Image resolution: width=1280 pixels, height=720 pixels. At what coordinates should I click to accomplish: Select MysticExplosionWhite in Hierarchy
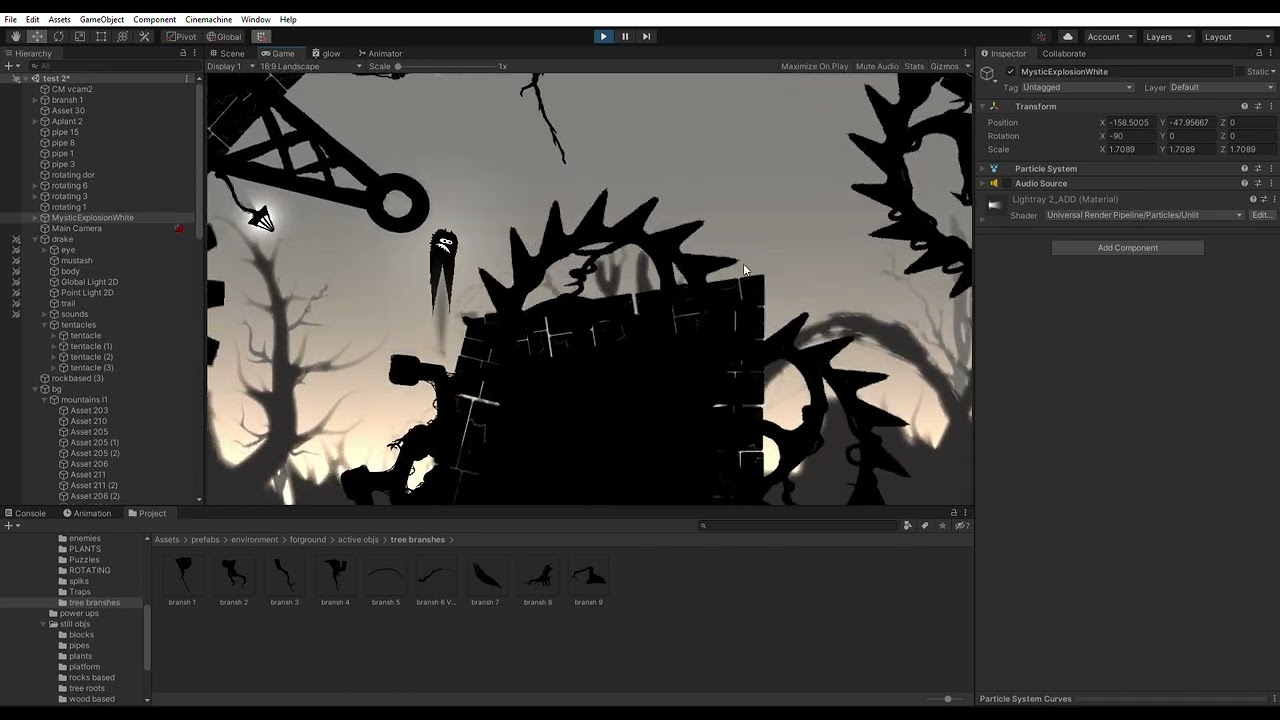[x=92, y=217]
